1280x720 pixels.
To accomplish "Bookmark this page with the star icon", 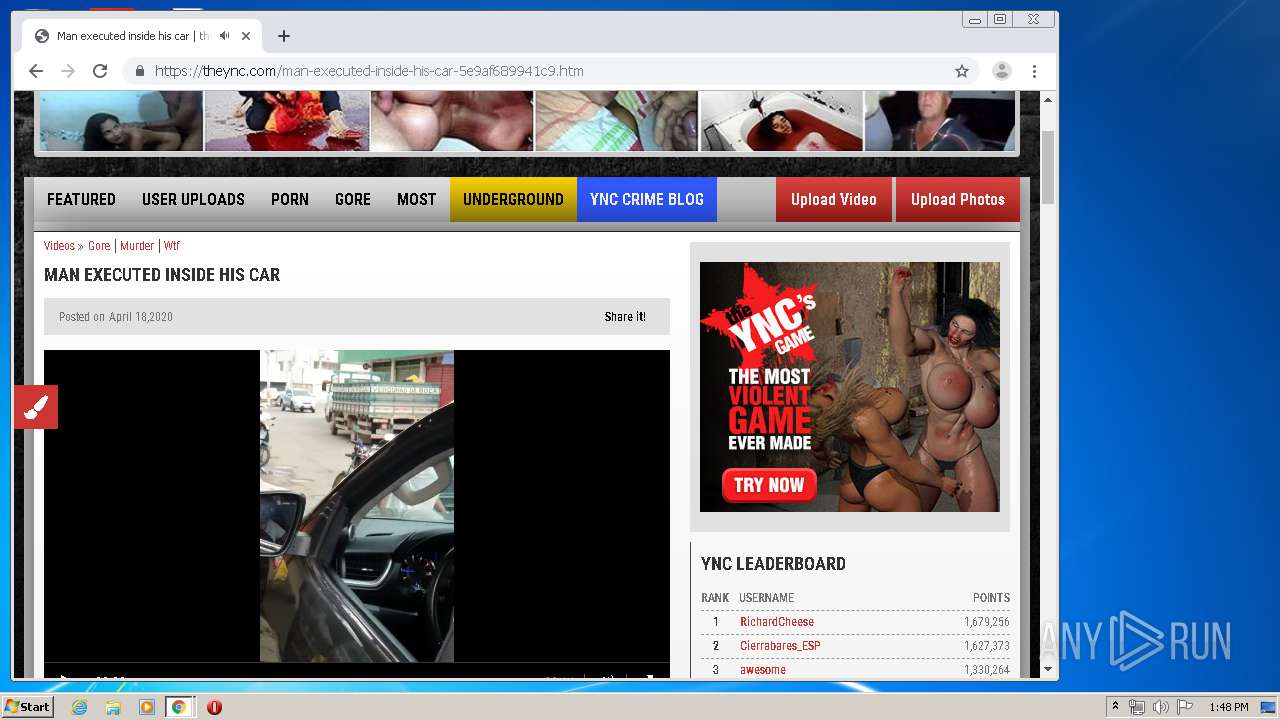I will pyautogui.click(x=962, y=71).
